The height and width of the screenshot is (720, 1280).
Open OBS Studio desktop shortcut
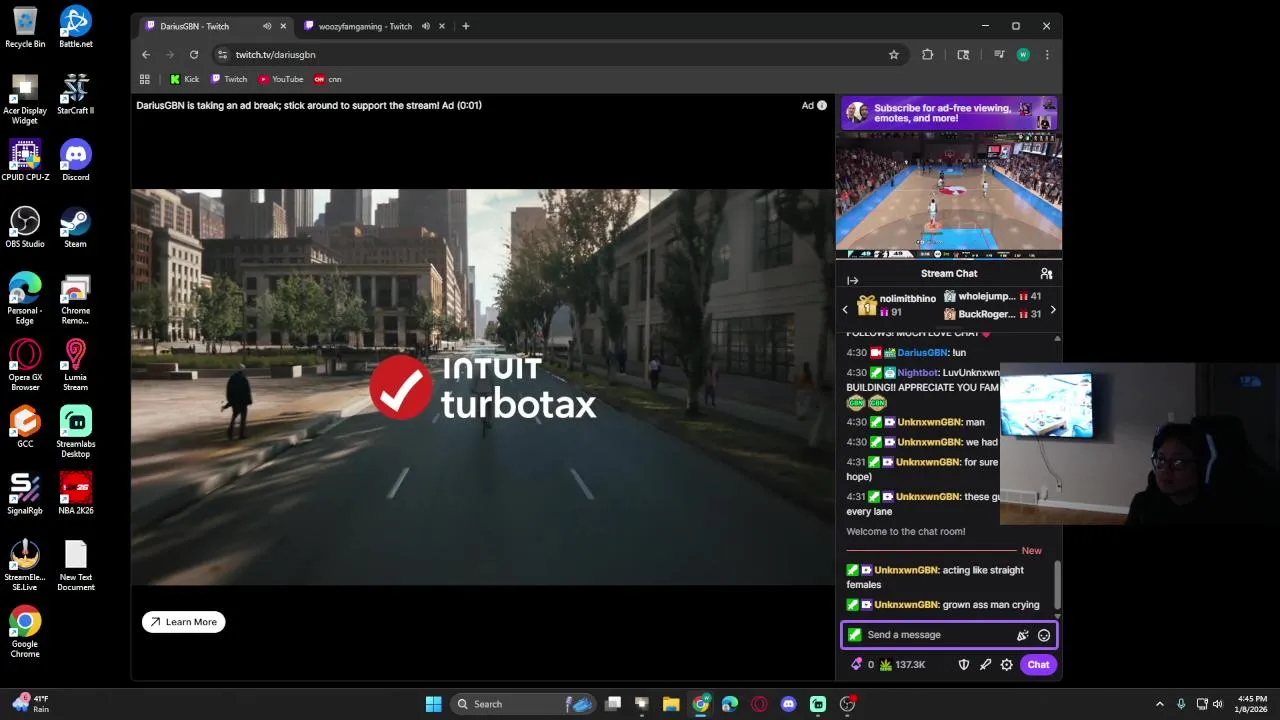tap(25, 227)
